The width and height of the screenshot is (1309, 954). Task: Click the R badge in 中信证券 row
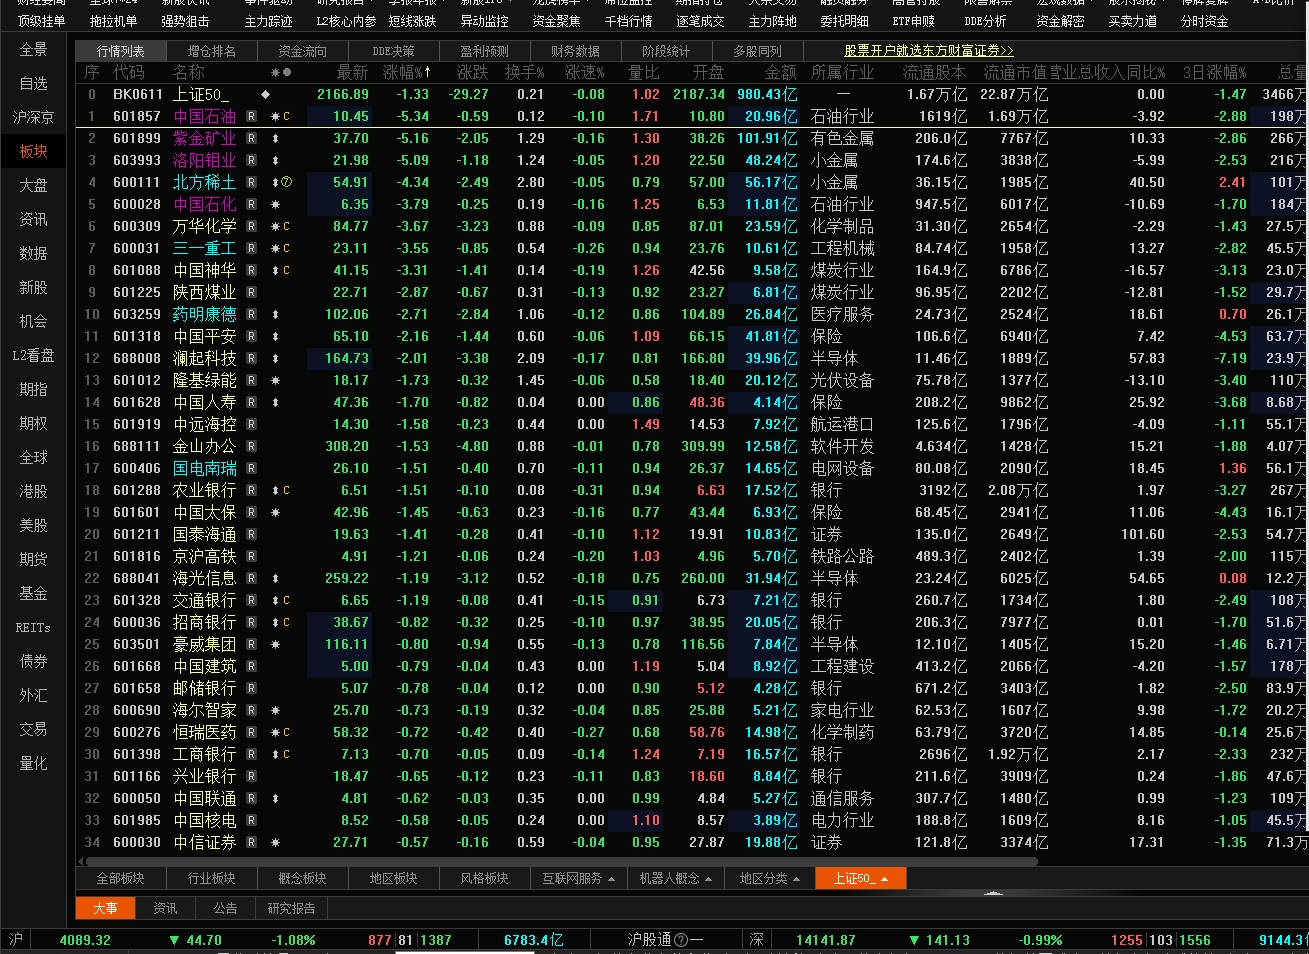point(252,842)
